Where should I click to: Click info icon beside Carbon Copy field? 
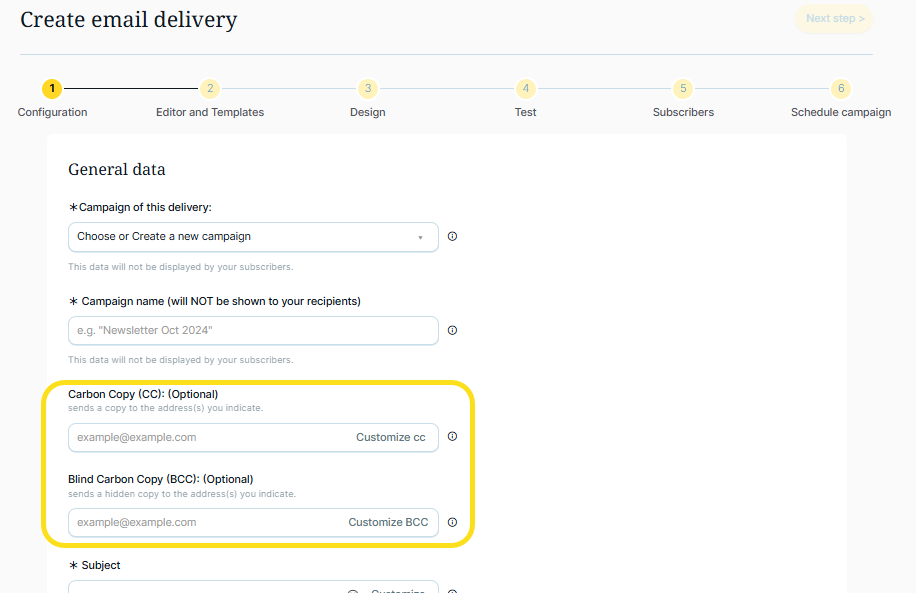[x=452, y=437]
